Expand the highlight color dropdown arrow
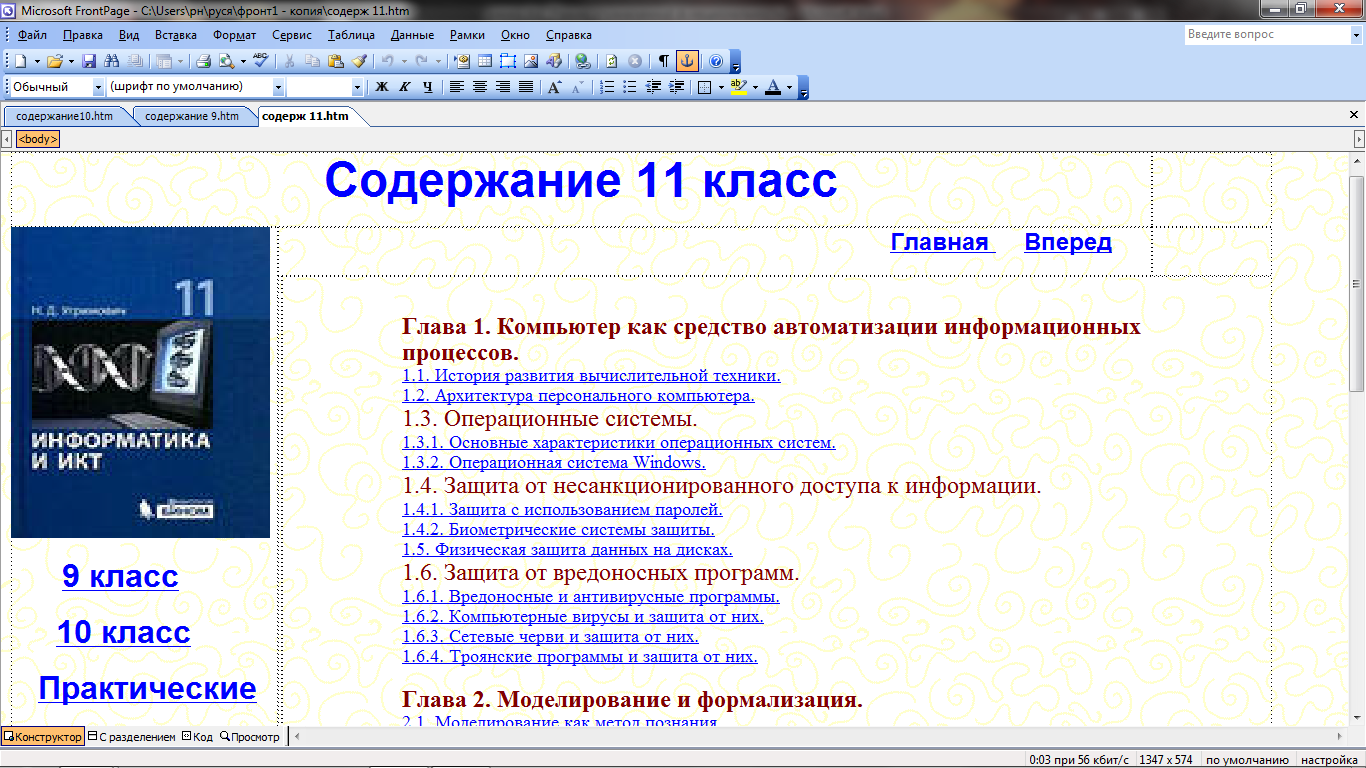This screenshot has width=1366, height=768. [x=755, y=87]
